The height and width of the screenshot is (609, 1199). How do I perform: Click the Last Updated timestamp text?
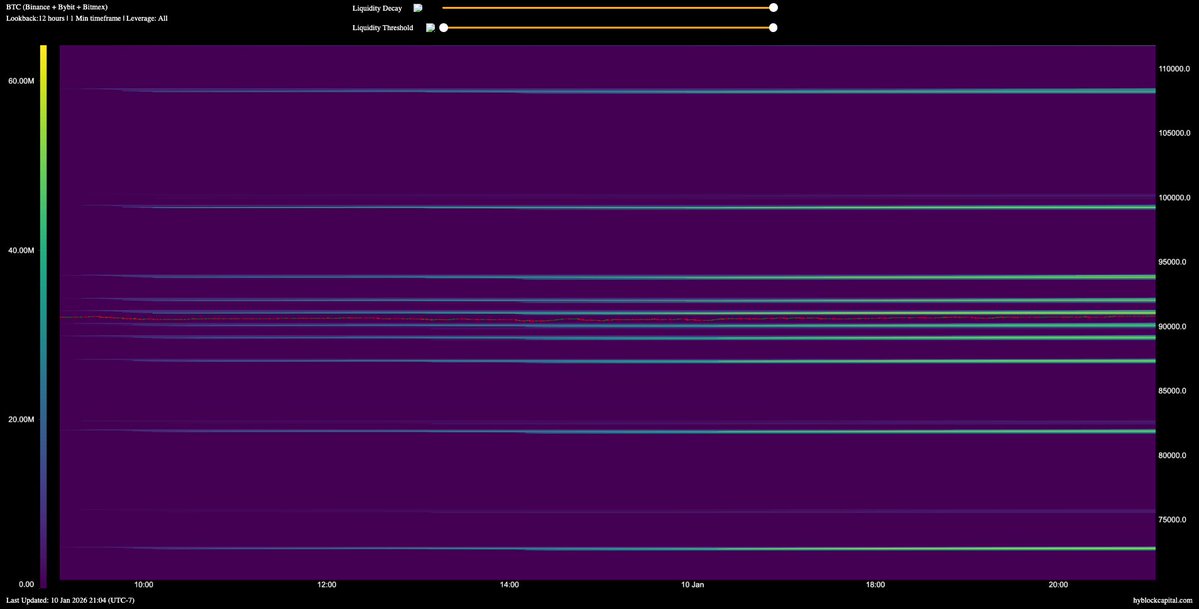click(70, 600)
